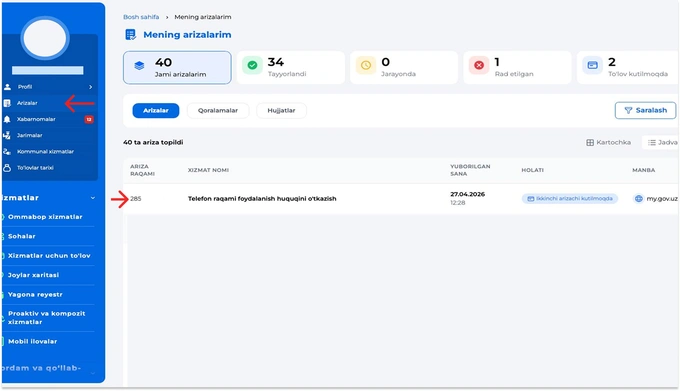Click the HOLATI column header

(533, 170)
